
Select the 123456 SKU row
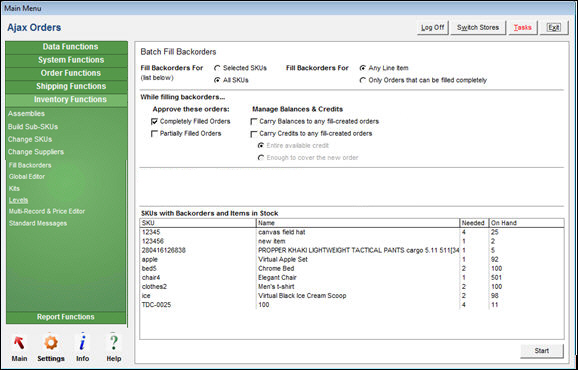(352, 242)
